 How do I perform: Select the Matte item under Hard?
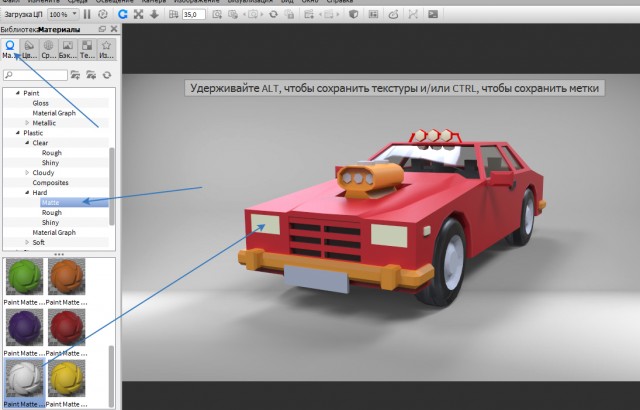50,202
